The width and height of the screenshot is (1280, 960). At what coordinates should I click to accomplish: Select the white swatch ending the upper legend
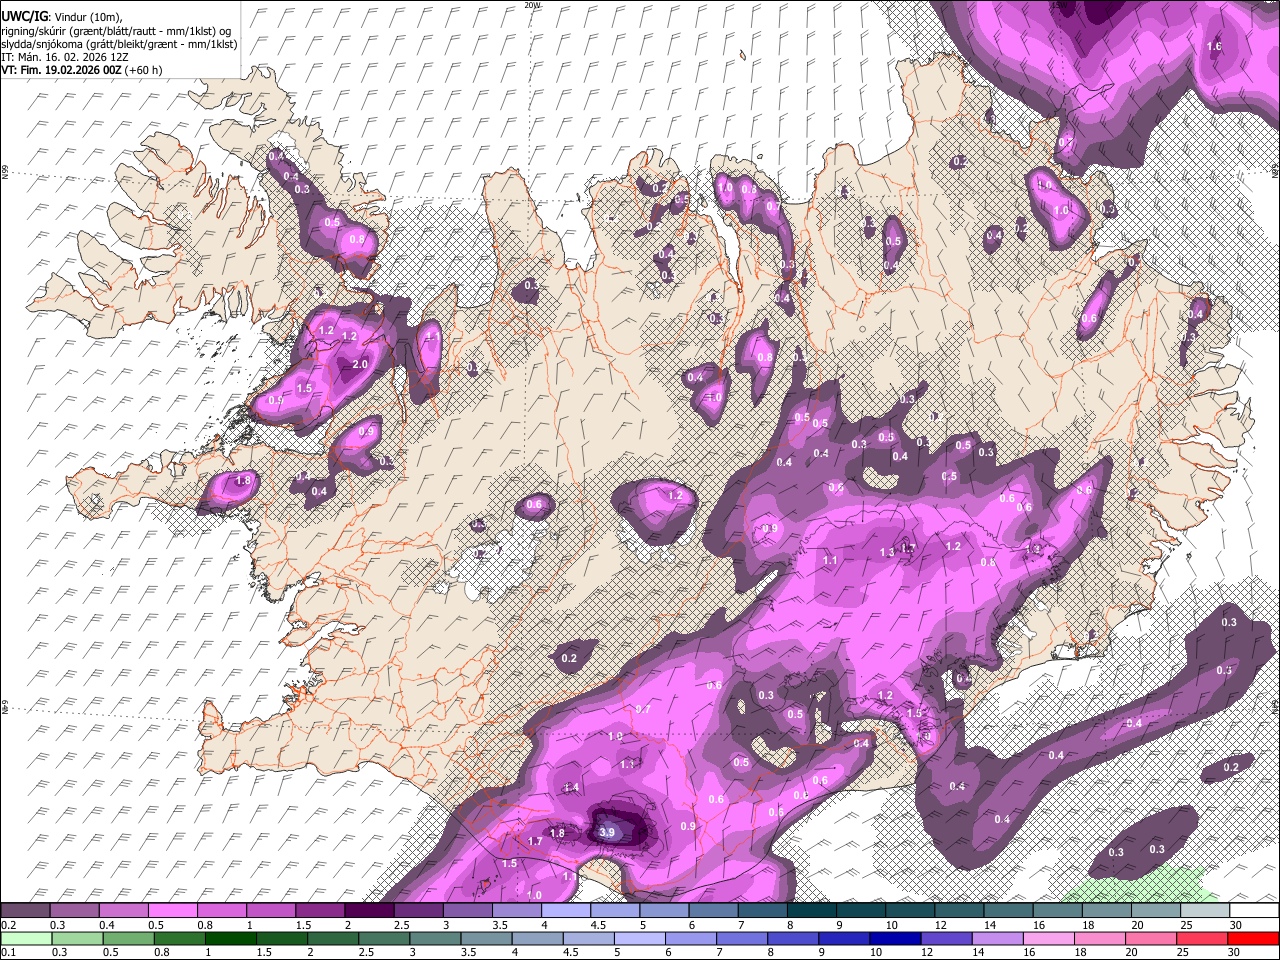(1255, 911)
